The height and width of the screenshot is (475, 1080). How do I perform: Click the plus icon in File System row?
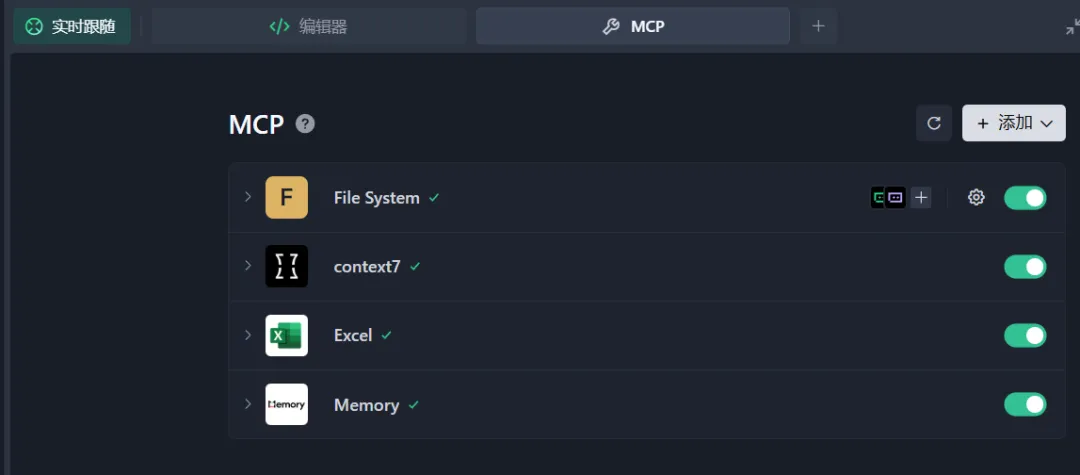click(921, 198)
